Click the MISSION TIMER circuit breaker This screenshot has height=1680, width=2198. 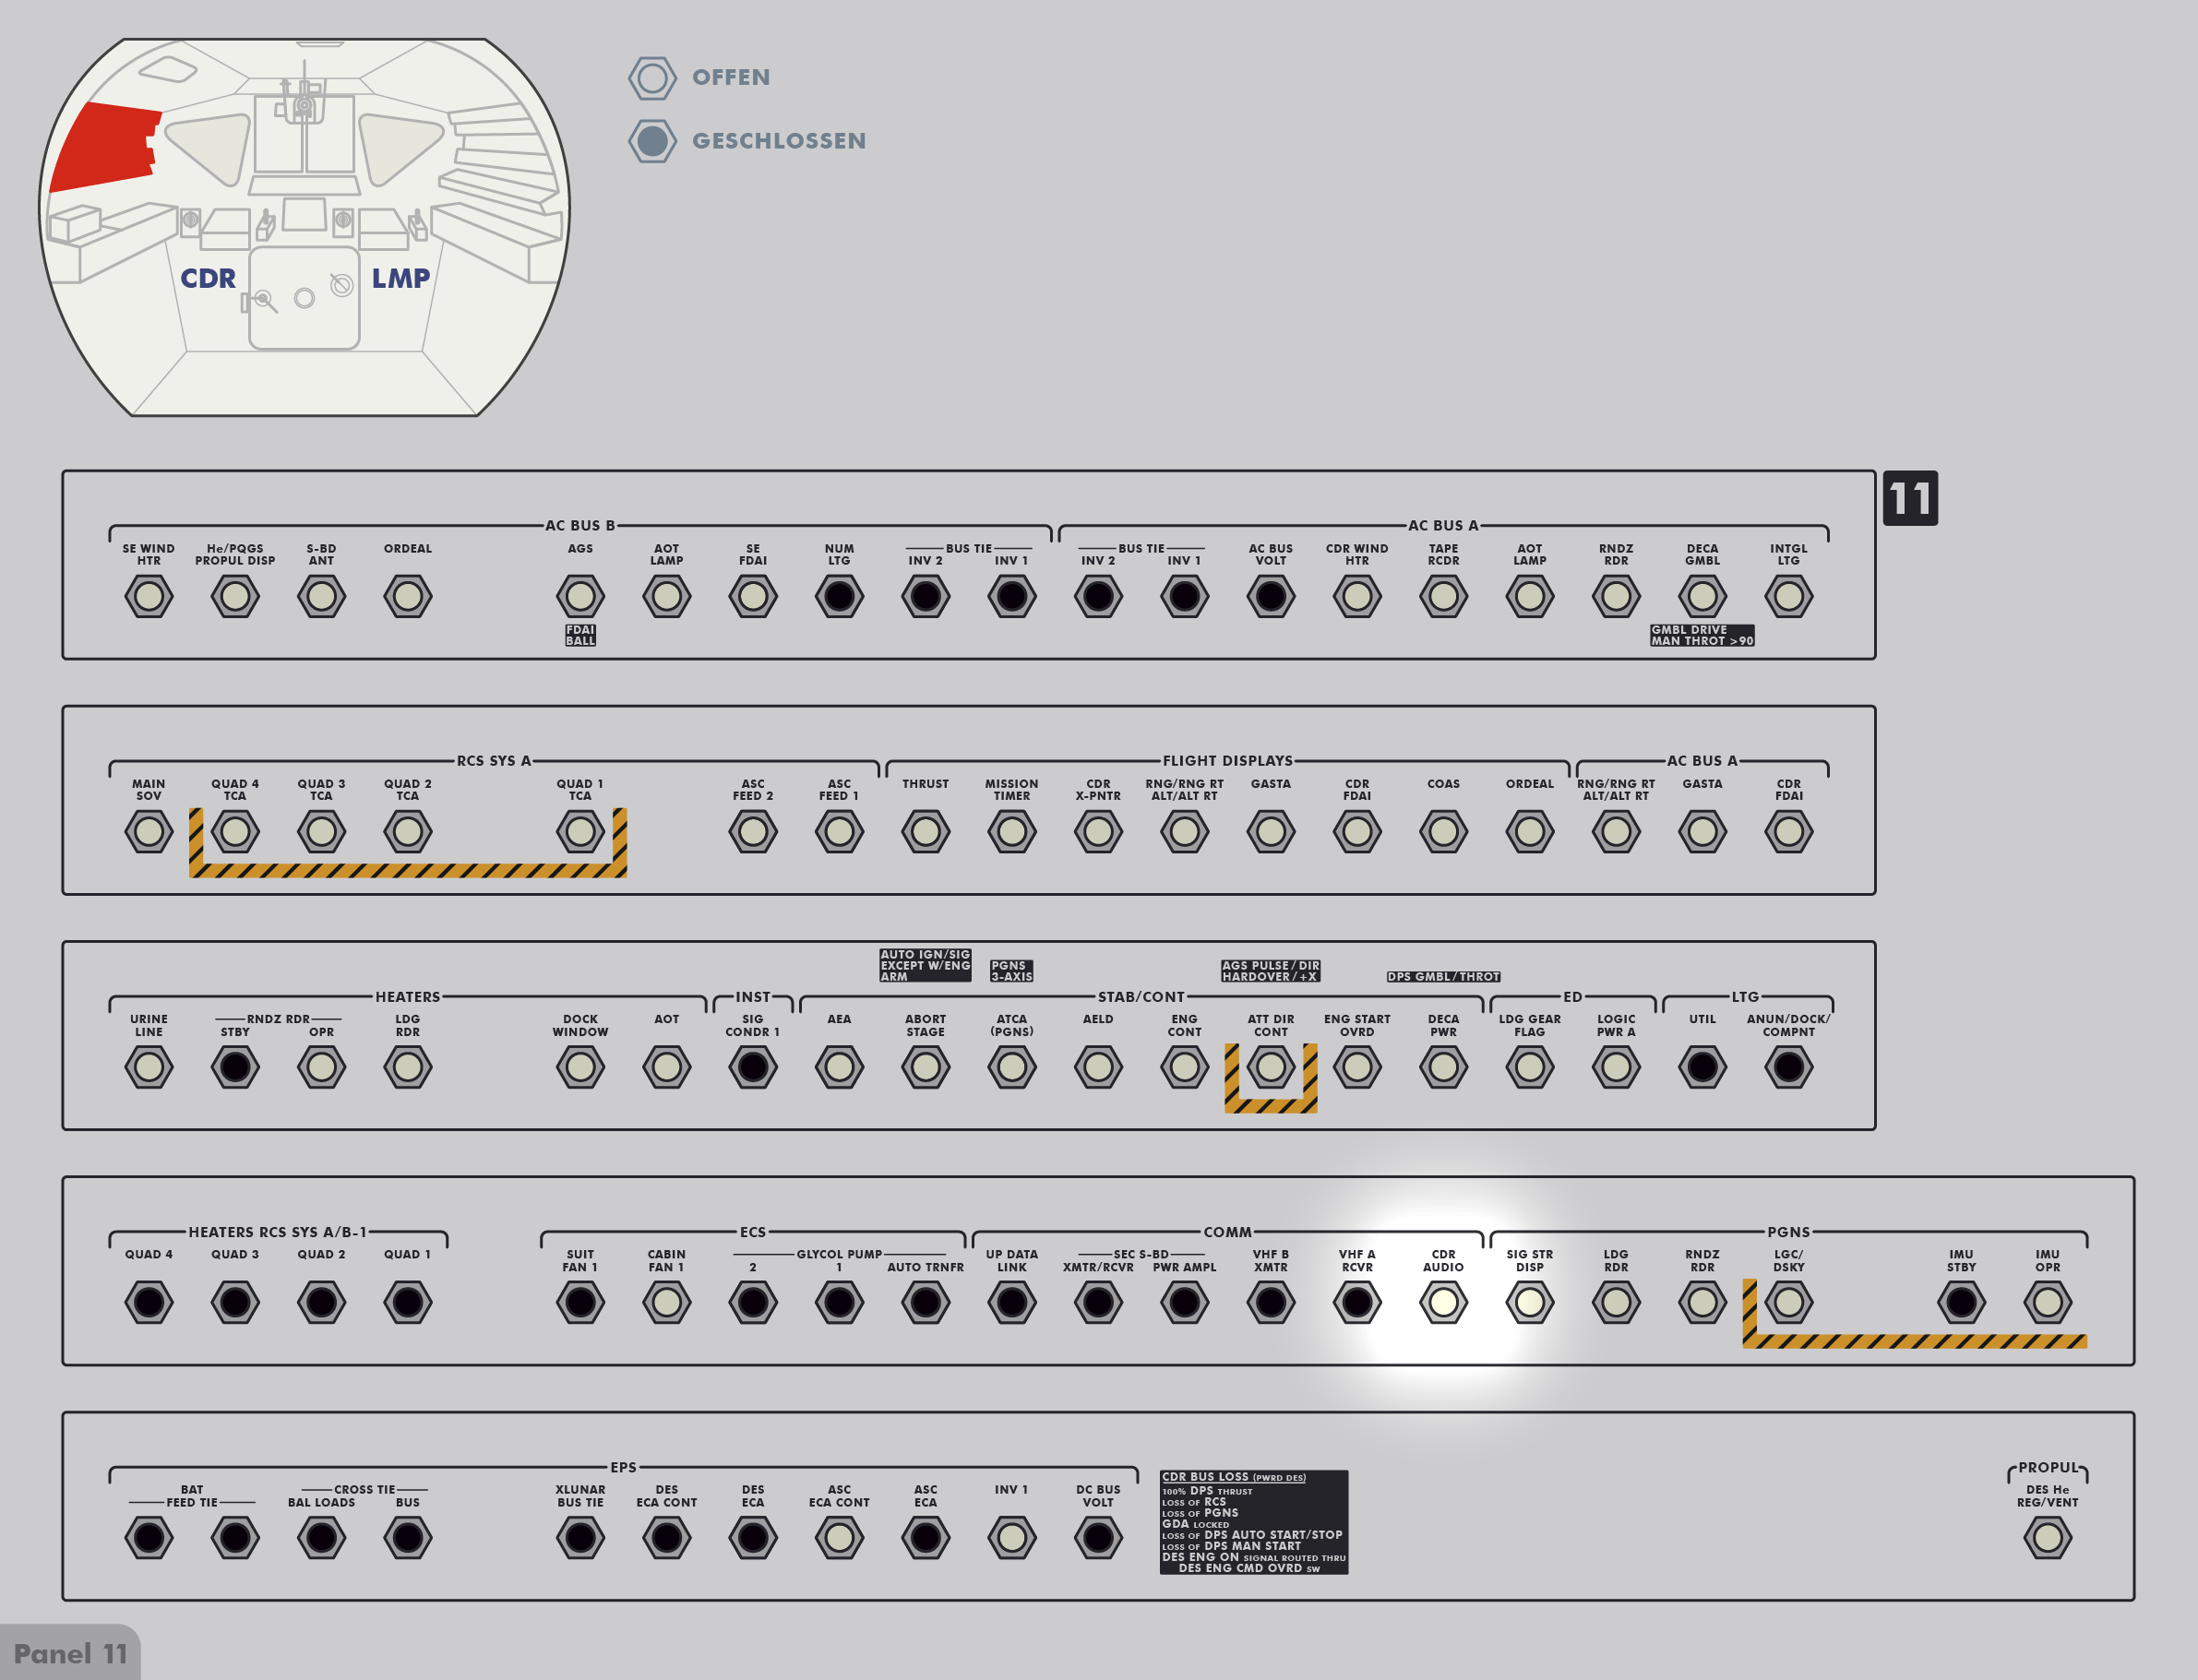click(1011, 832)
